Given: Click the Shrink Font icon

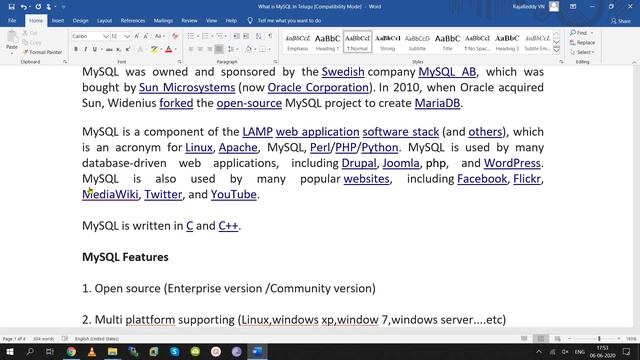Looking at the screenshot, I should 146,36.
